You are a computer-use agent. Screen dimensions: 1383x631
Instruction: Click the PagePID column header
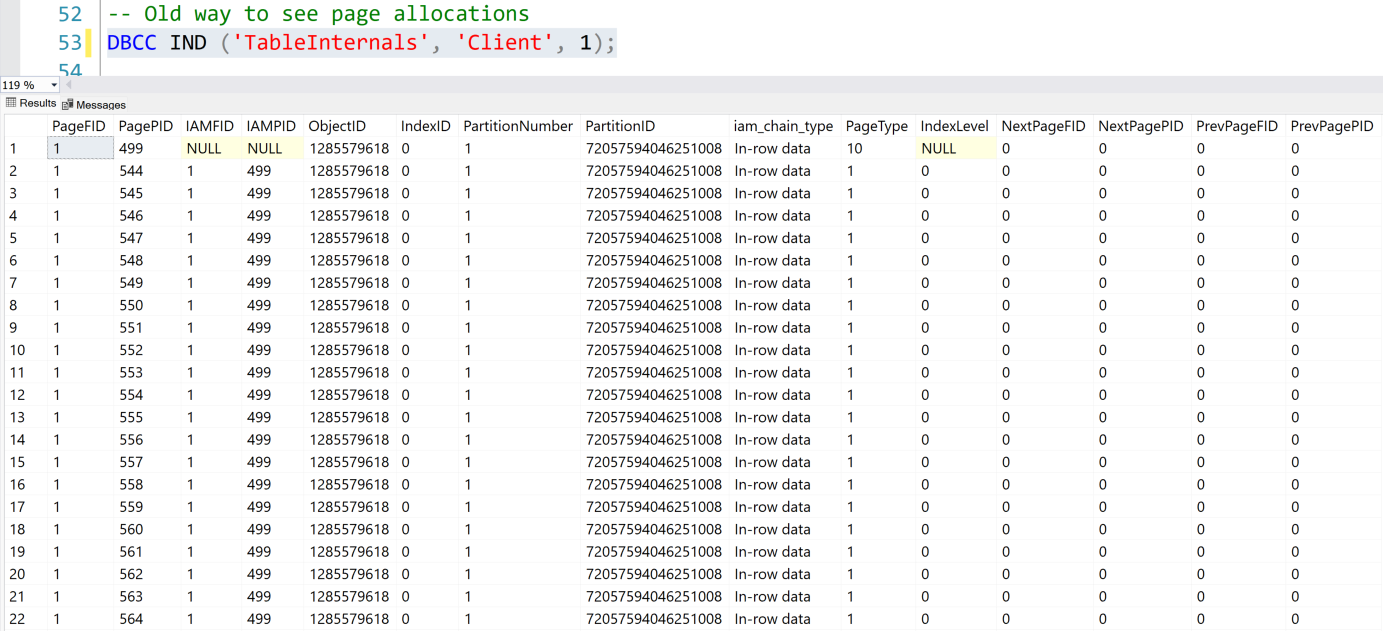pyautogui.click(x=146, y=126)
